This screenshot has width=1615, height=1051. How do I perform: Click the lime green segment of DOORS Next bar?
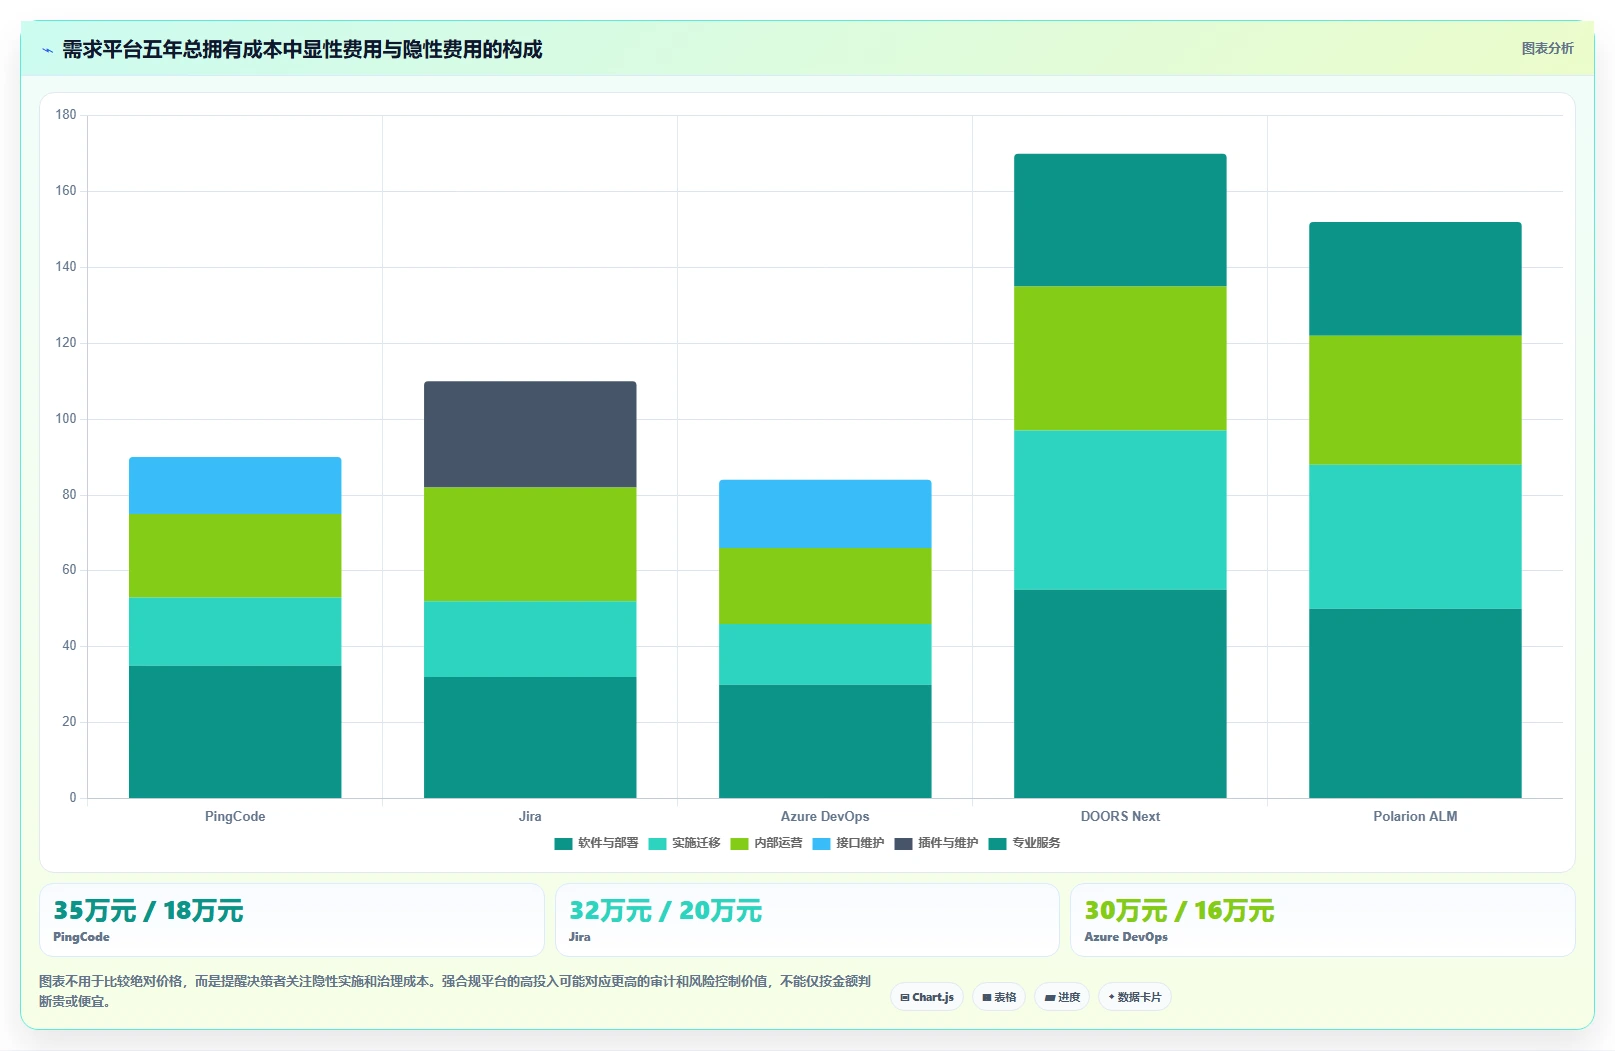tap(1120, 358)
